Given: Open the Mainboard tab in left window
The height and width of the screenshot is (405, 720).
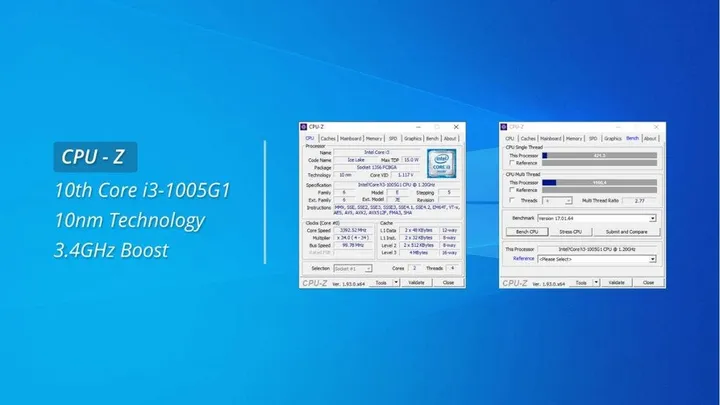Looking at the screenshot, I should coord(350,138).
